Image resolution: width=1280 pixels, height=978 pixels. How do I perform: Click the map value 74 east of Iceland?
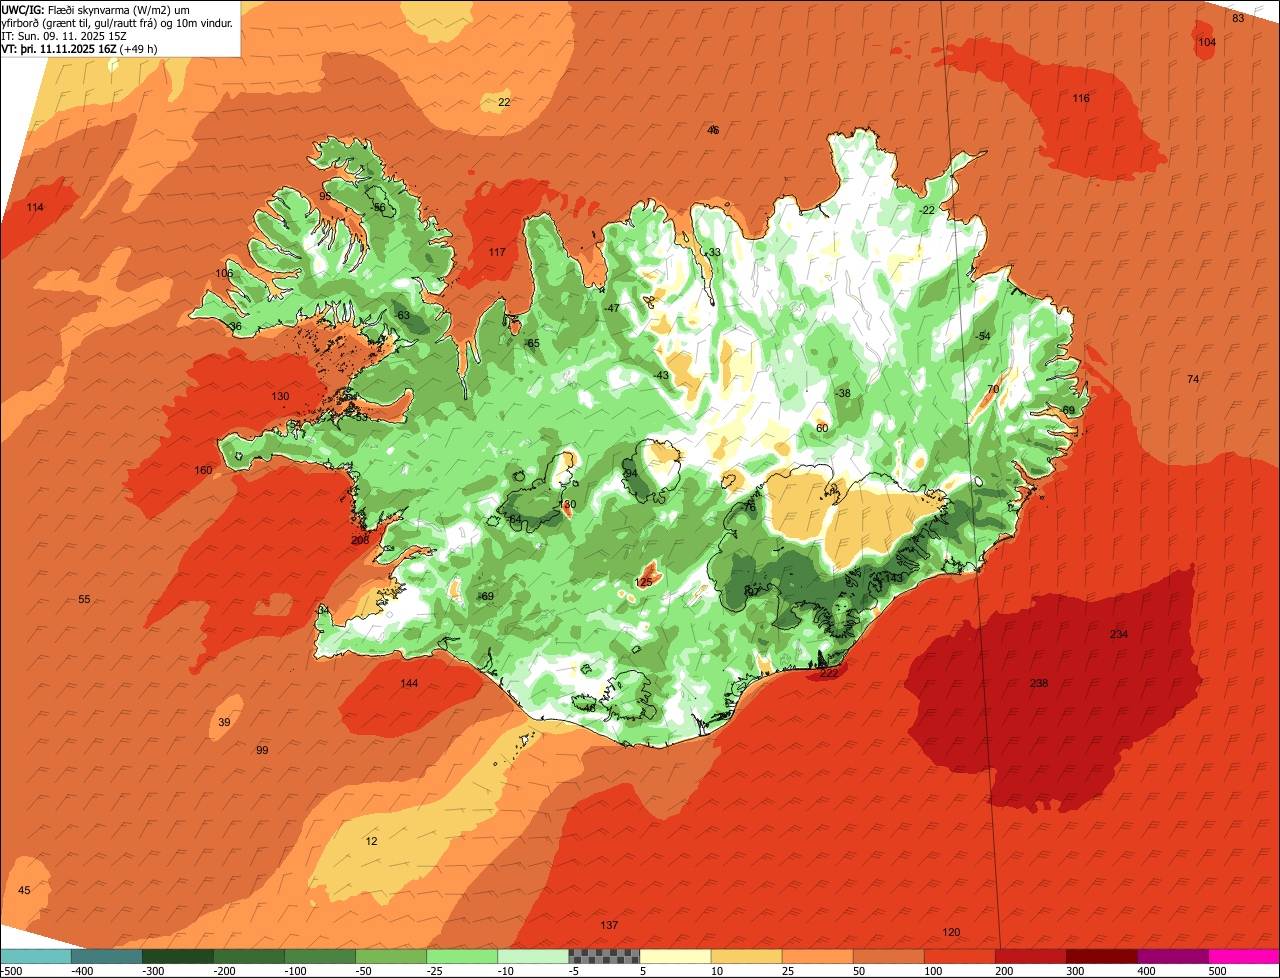[1192, 379]
